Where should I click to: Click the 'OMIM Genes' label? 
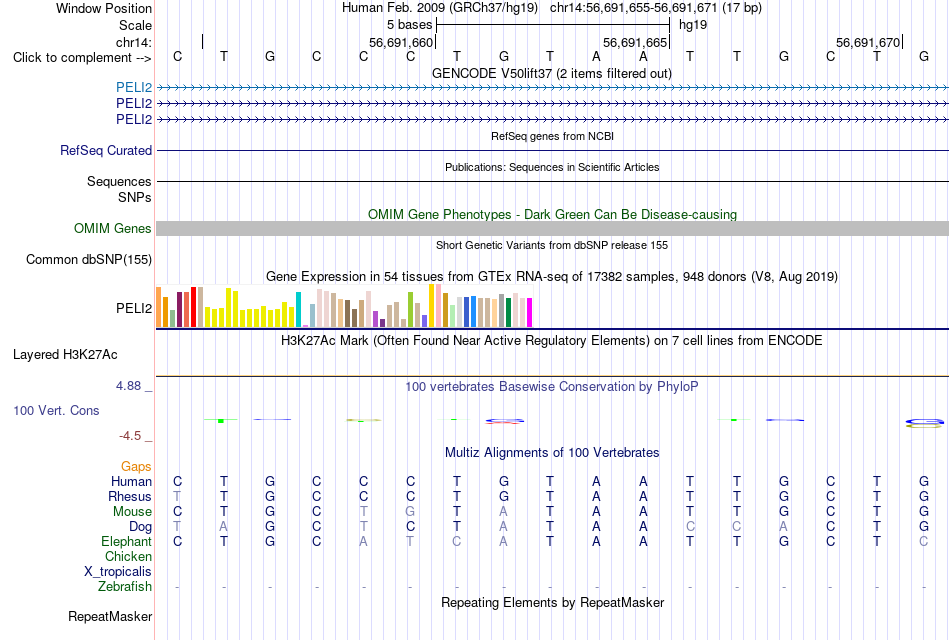[112, 228]
